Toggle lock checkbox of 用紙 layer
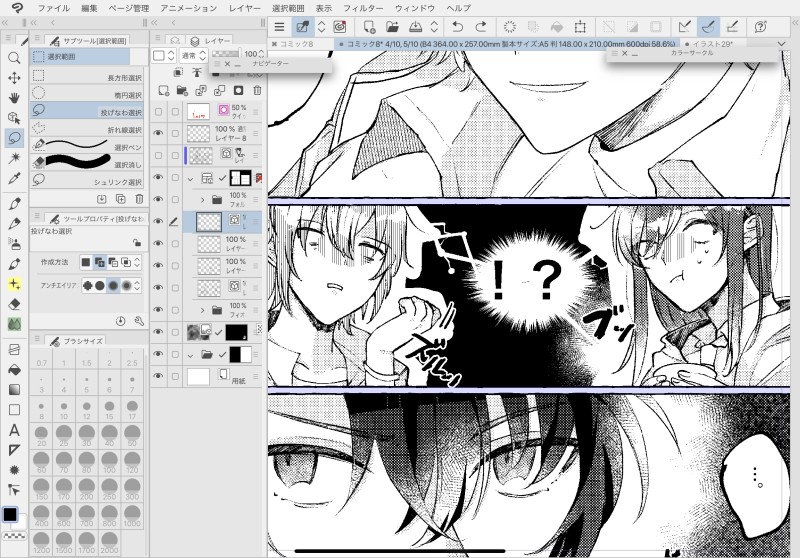This screenshot has width=800, height=558. click(175, 376)
